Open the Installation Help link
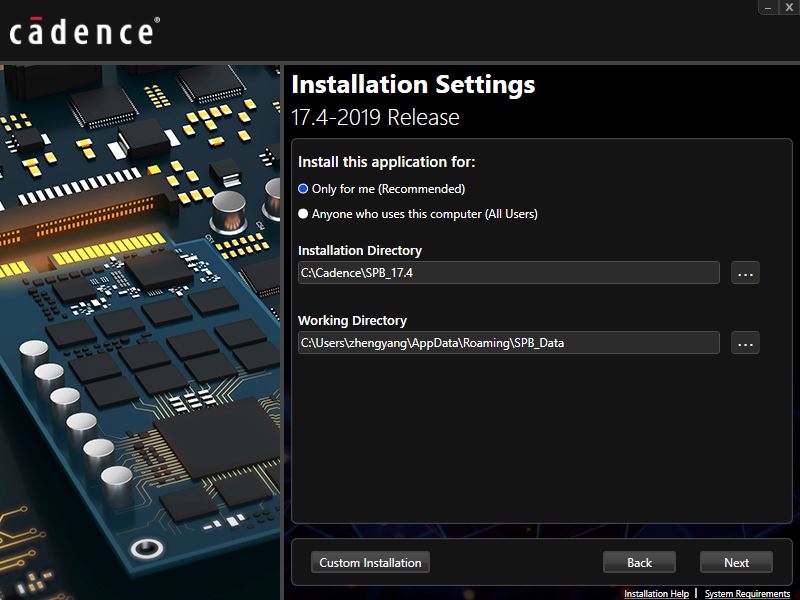 (656, 594)
